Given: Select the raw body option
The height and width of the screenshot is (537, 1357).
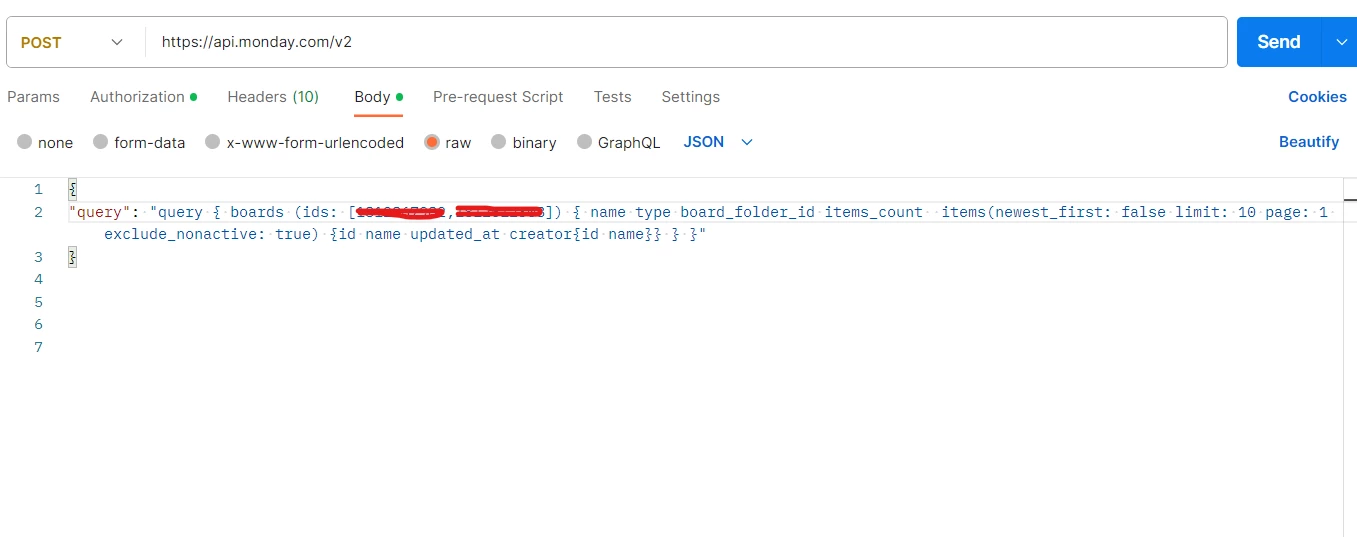Looking at the screenshot, I should tap(448, 142).
